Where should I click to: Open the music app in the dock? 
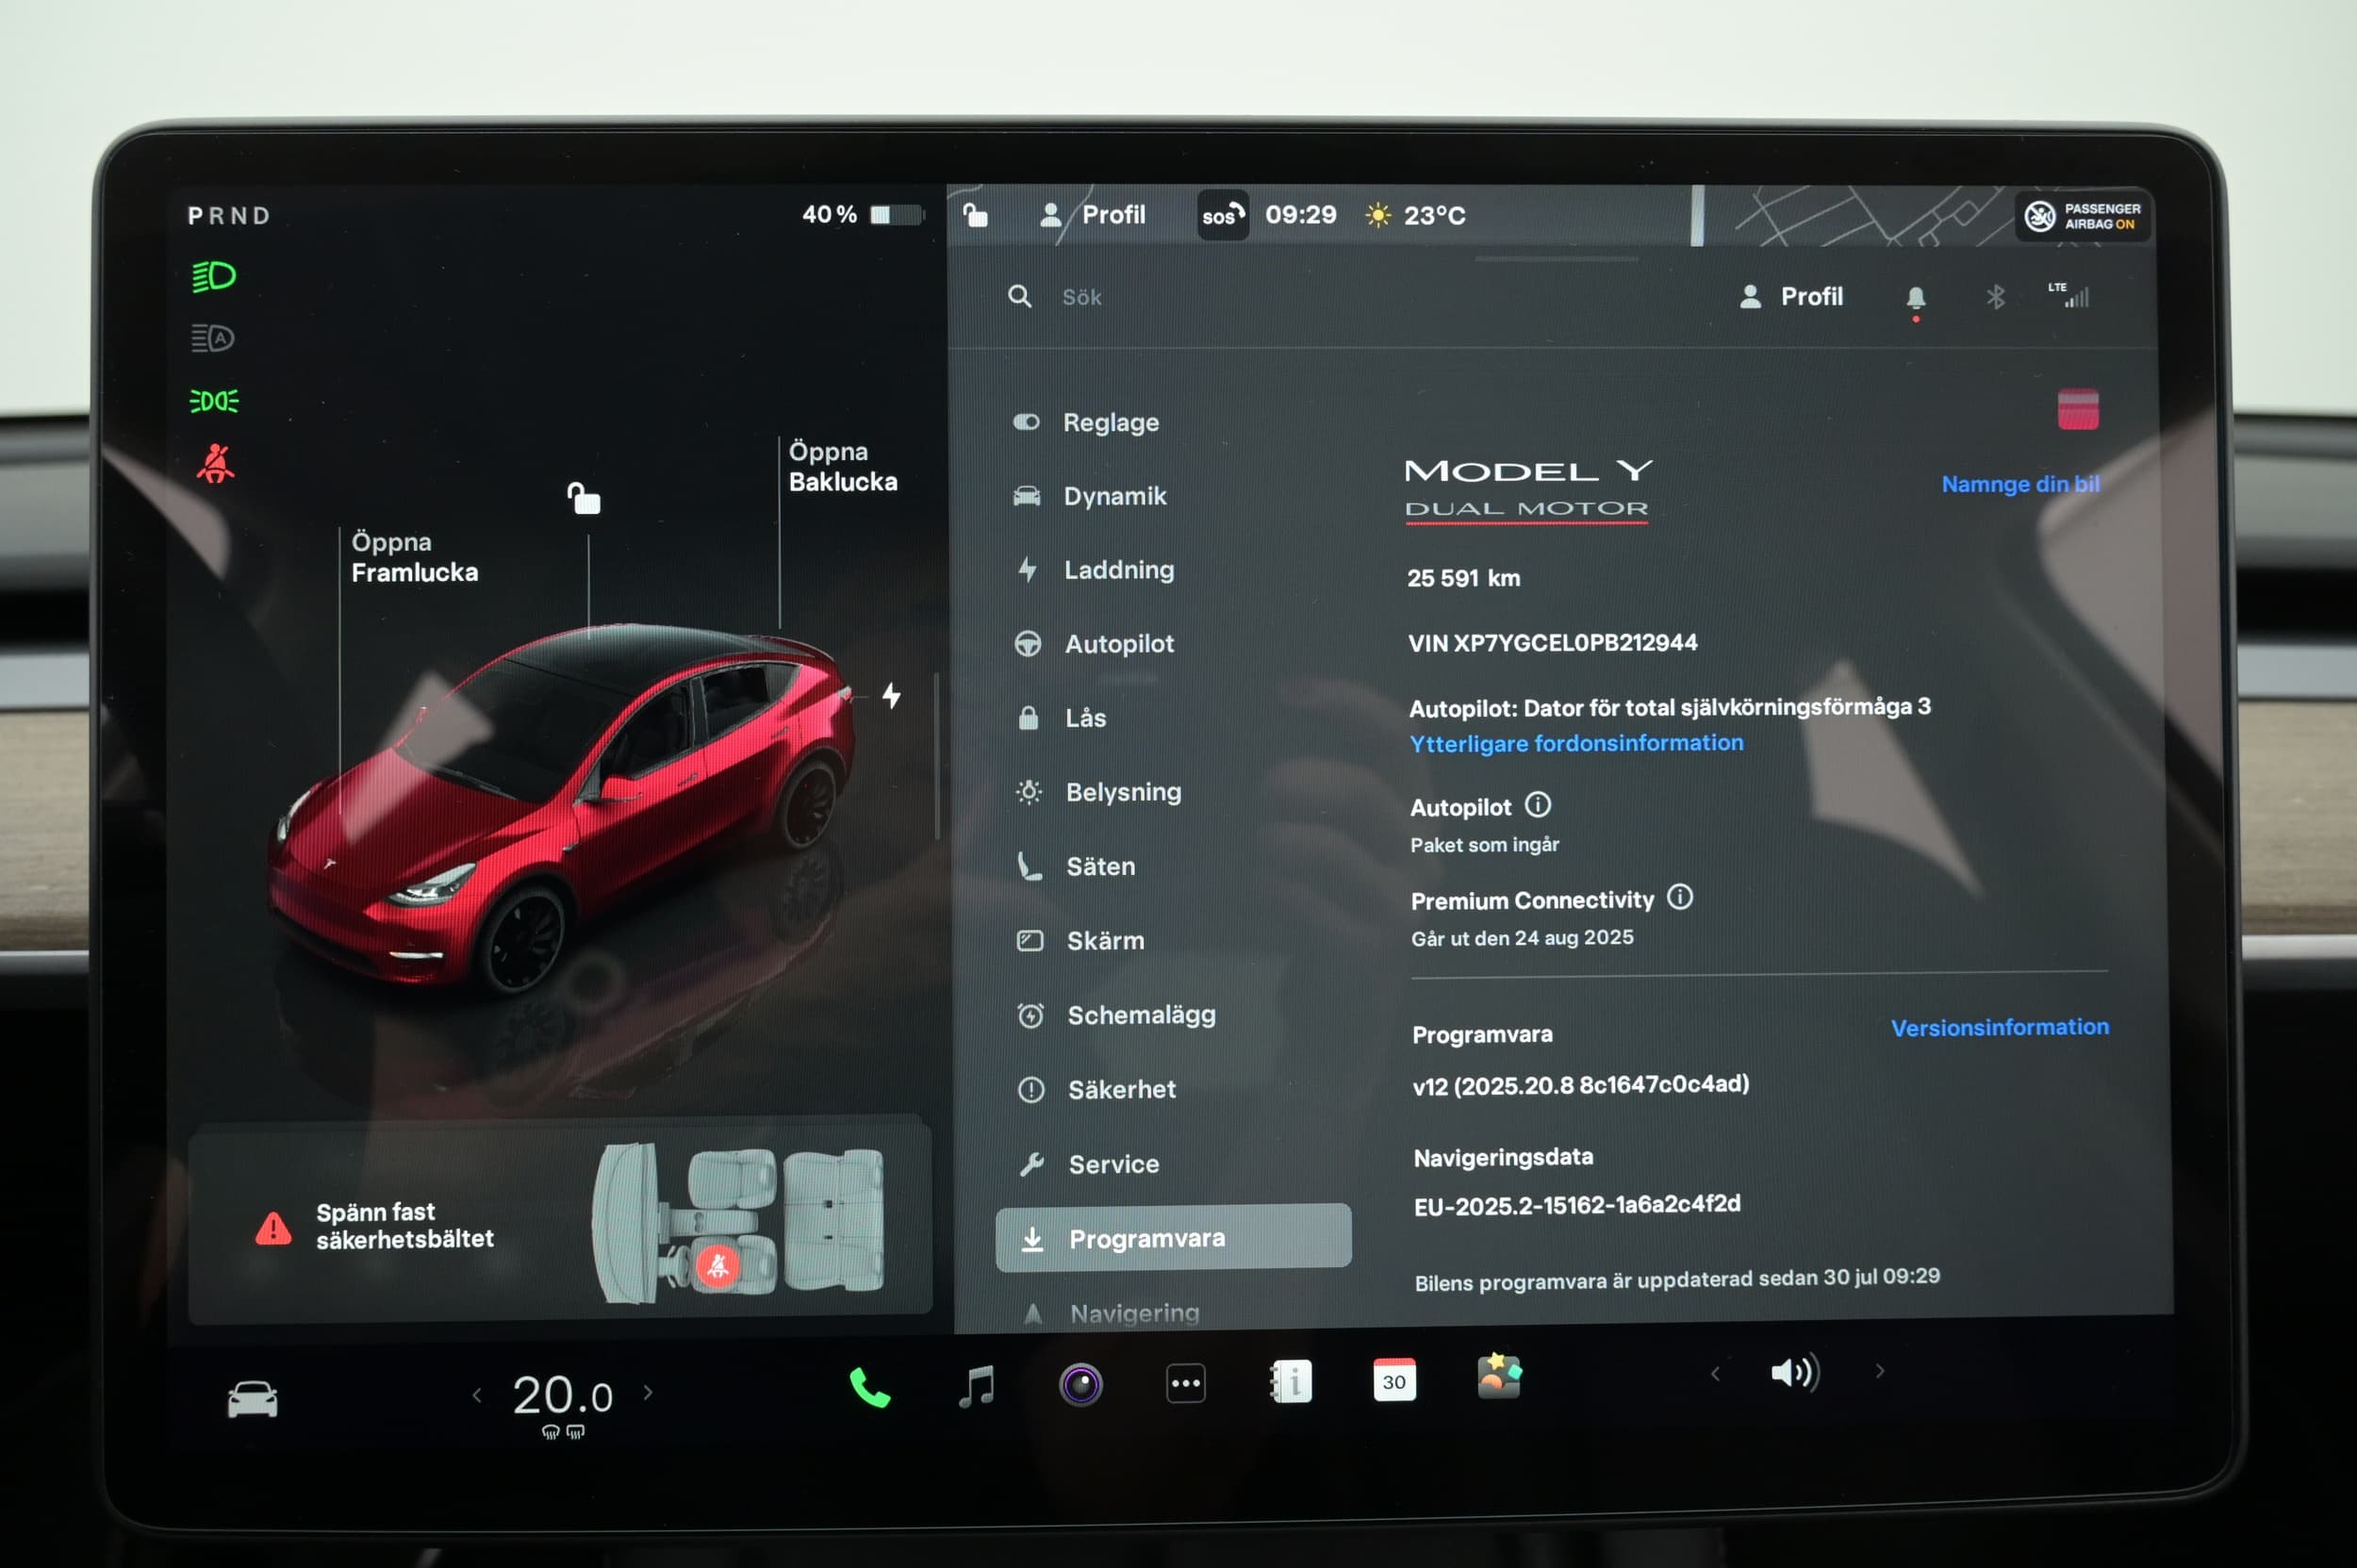pos(977,1387)
